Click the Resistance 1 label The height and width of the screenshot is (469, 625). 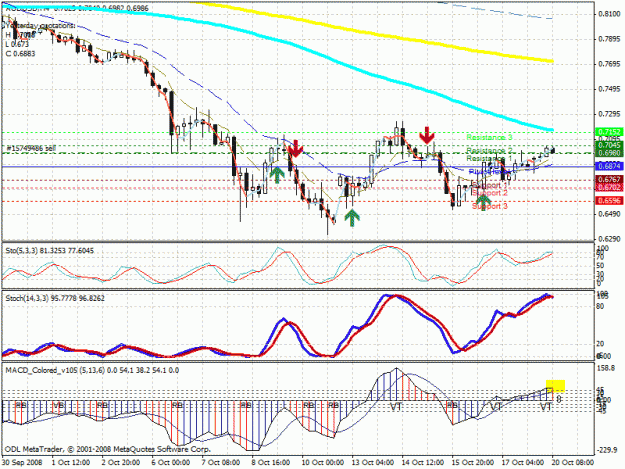tap(489, 159)
